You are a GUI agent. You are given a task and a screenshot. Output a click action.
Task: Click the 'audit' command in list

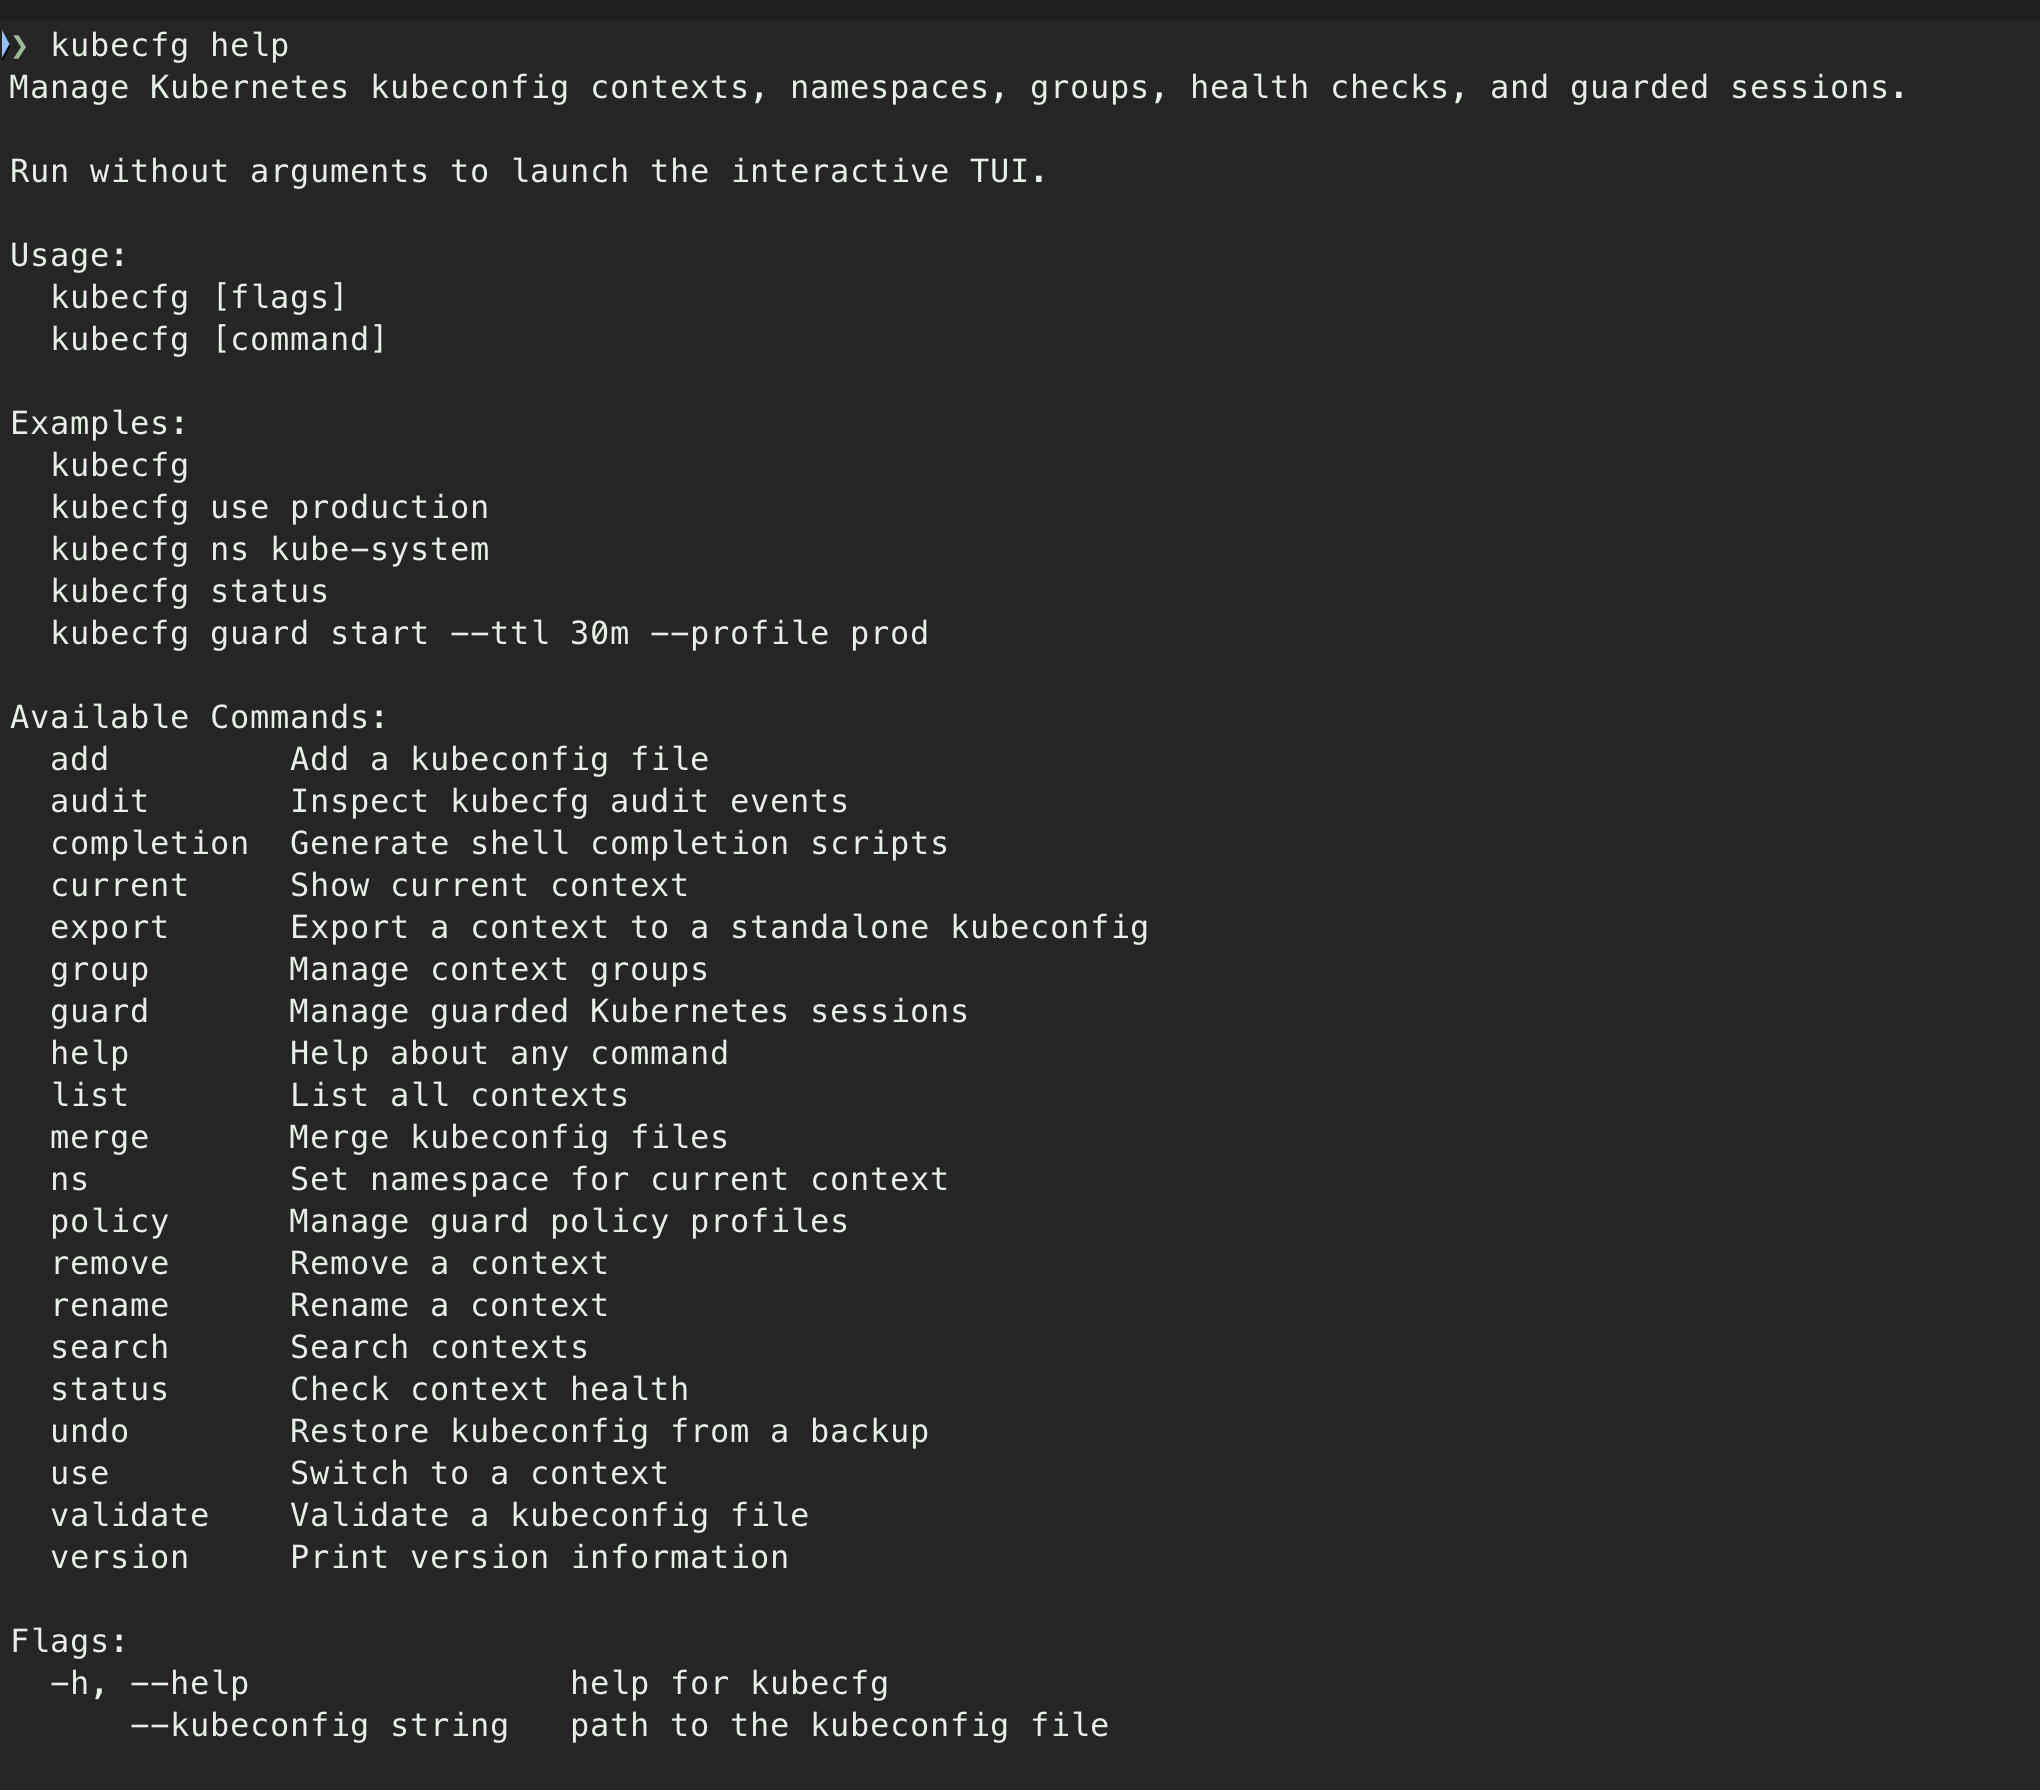pyautogui.click(x=100, y=801)
